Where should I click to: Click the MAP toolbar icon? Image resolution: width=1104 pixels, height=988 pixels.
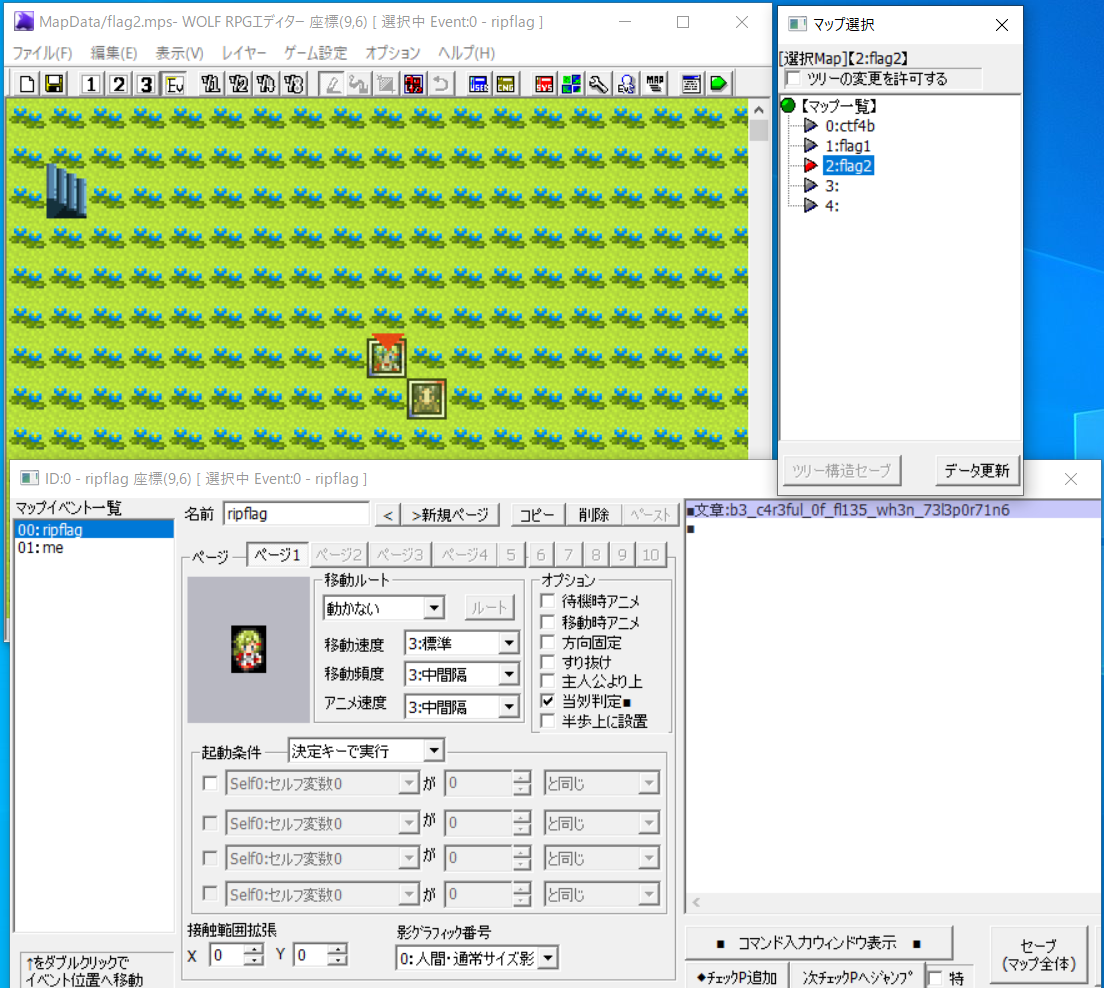click(x=655, y=84)
